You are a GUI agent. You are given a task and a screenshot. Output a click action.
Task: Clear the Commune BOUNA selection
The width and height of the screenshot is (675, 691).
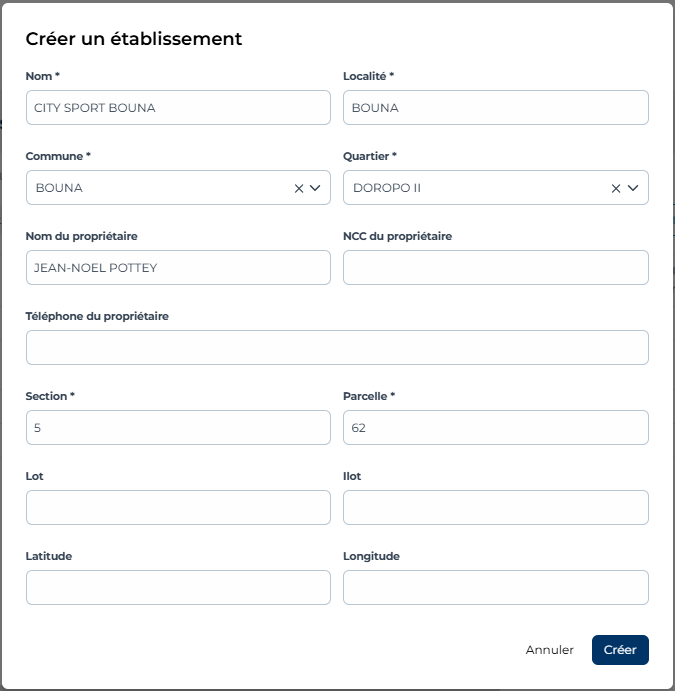tap(298, 188)
